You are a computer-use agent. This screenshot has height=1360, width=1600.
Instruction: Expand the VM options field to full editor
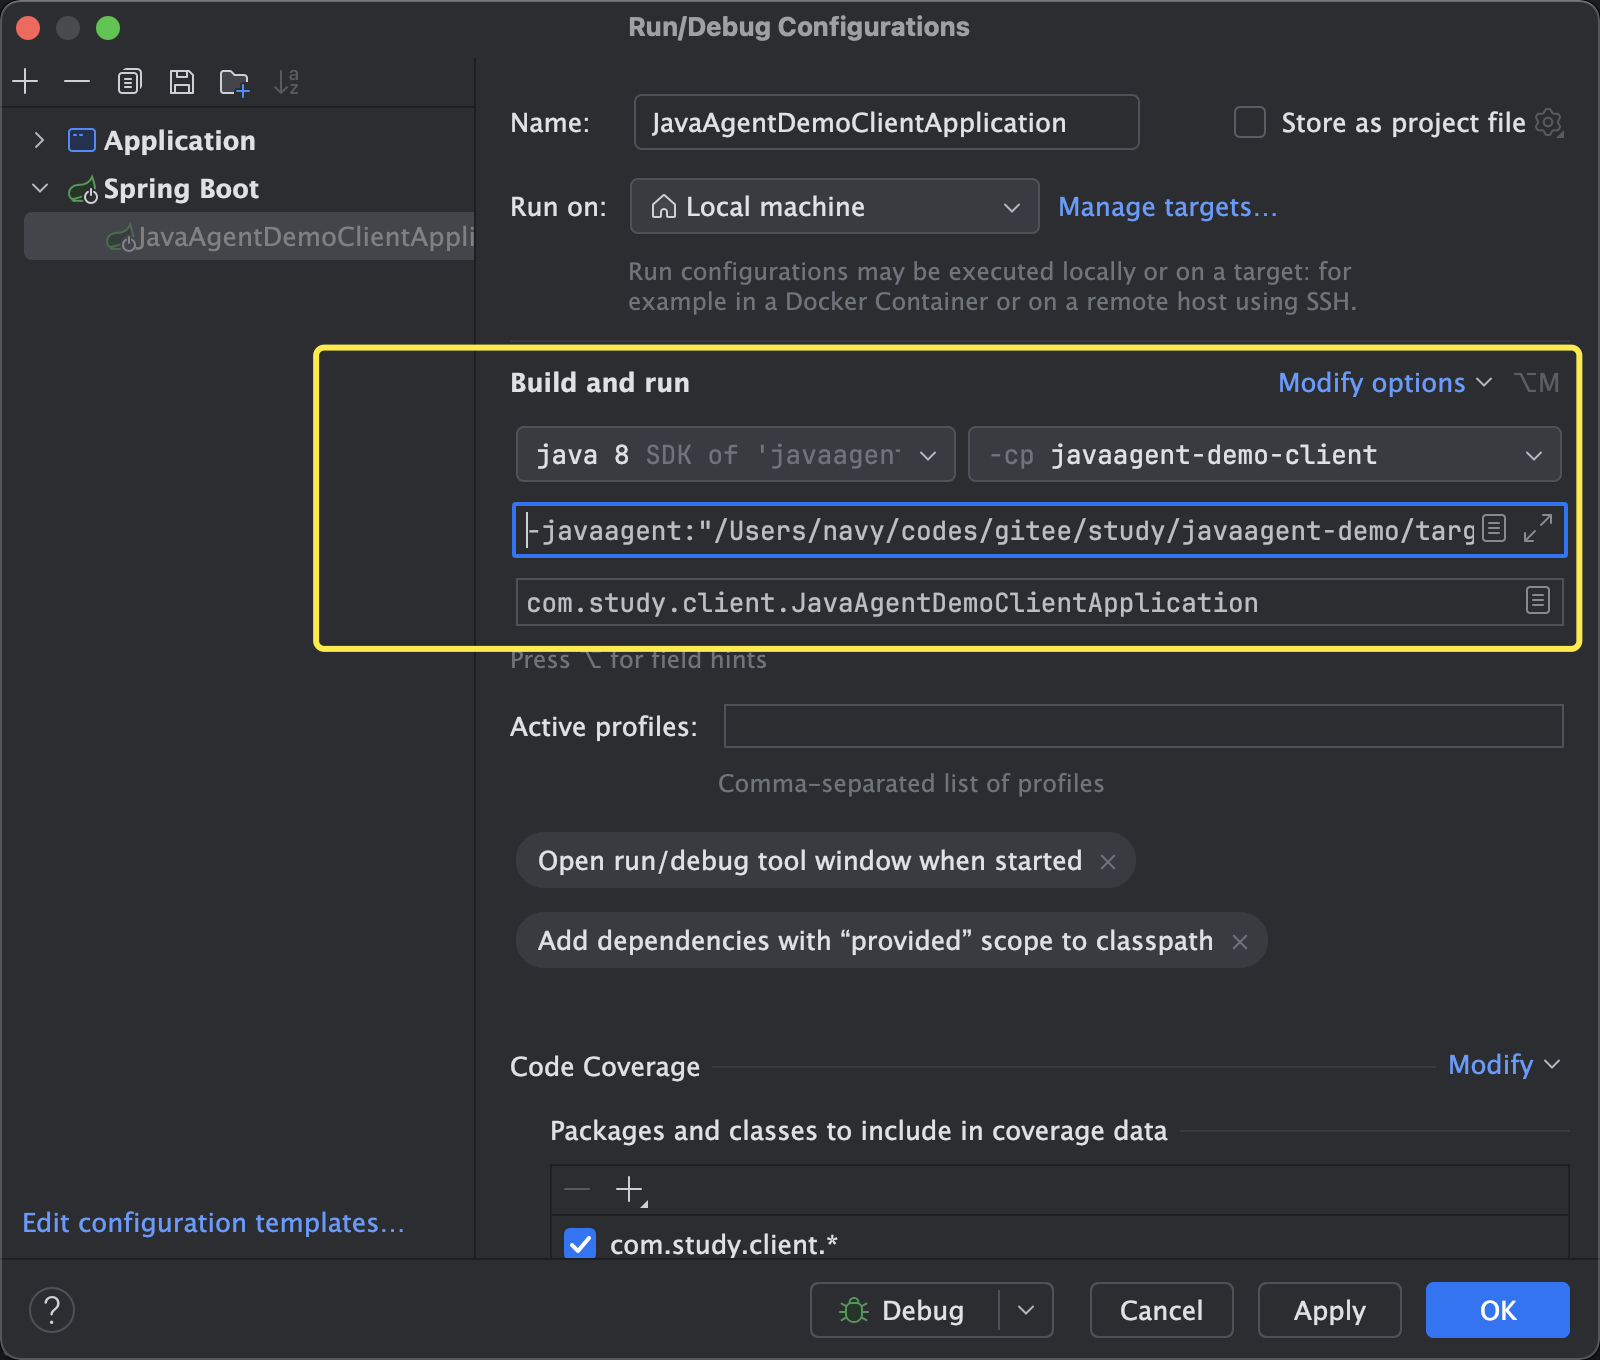pyautogui.click(x=1538, y=528)
